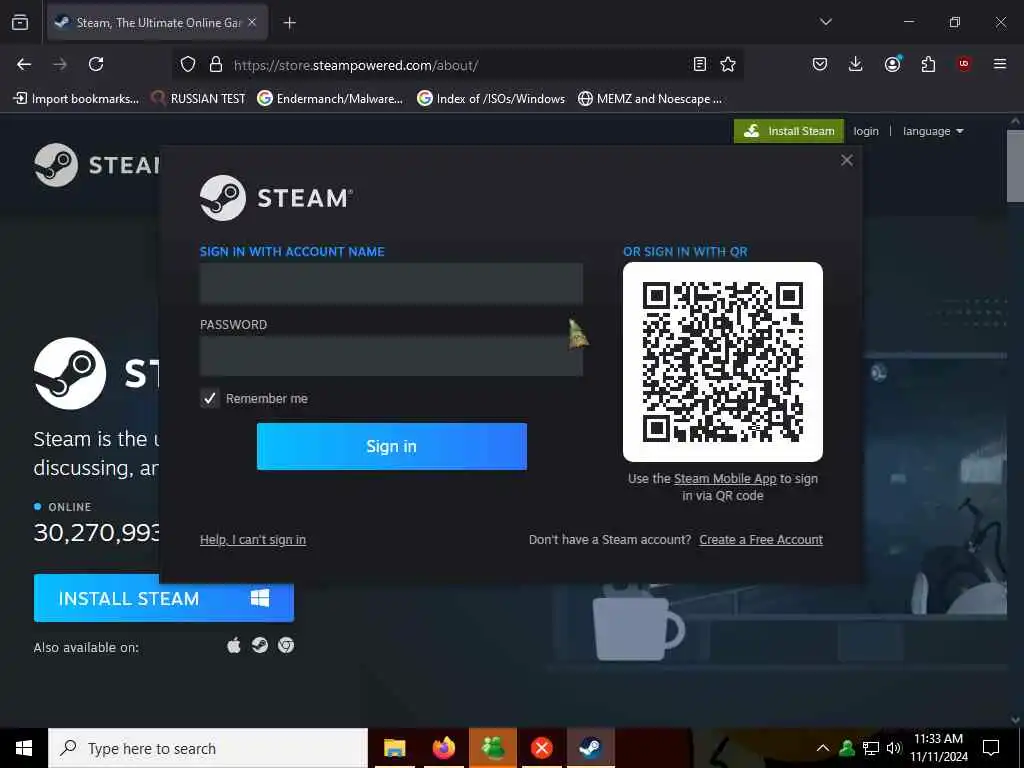Open the Firefox hamburger application menu
1024x768 pixels.
999,64
